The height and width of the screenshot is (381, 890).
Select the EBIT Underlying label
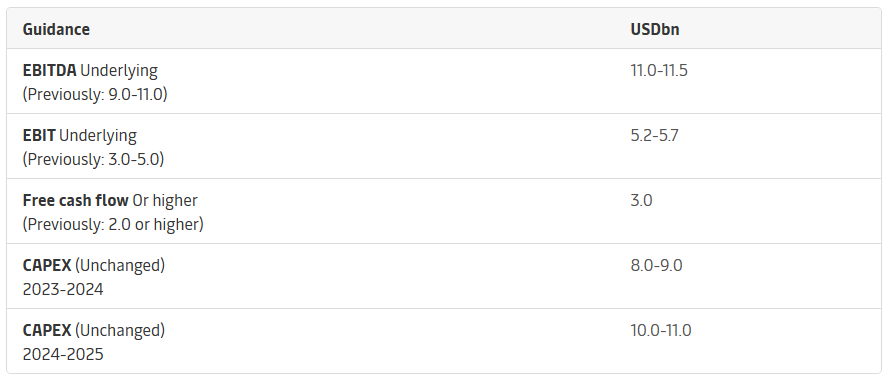click(x=79, y=135)
